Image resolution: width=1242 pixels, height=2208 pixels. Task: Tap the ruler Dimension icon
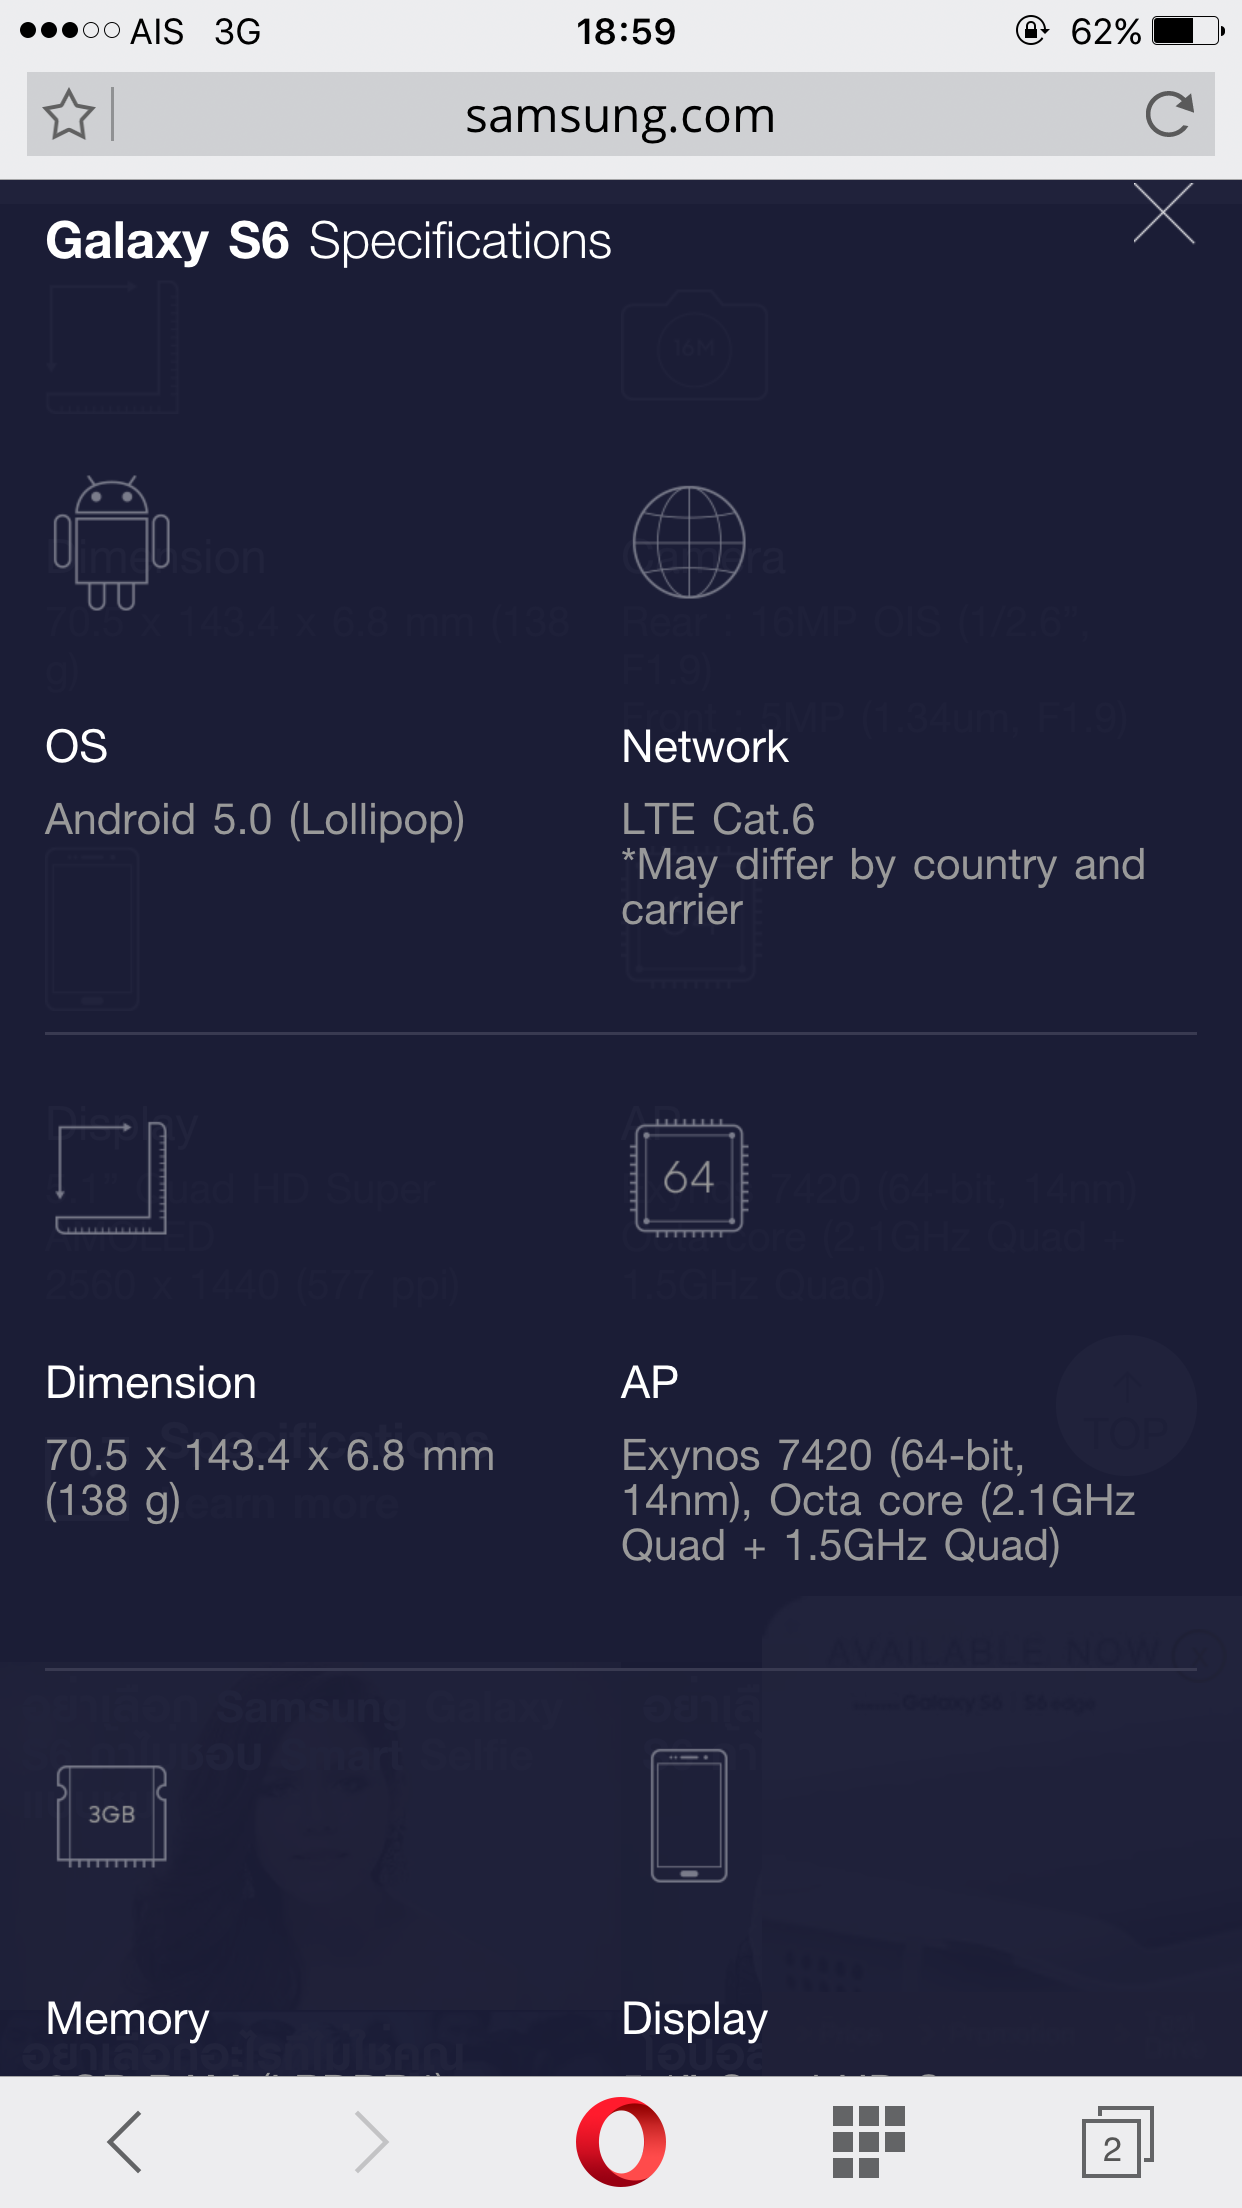point(111,1178)
